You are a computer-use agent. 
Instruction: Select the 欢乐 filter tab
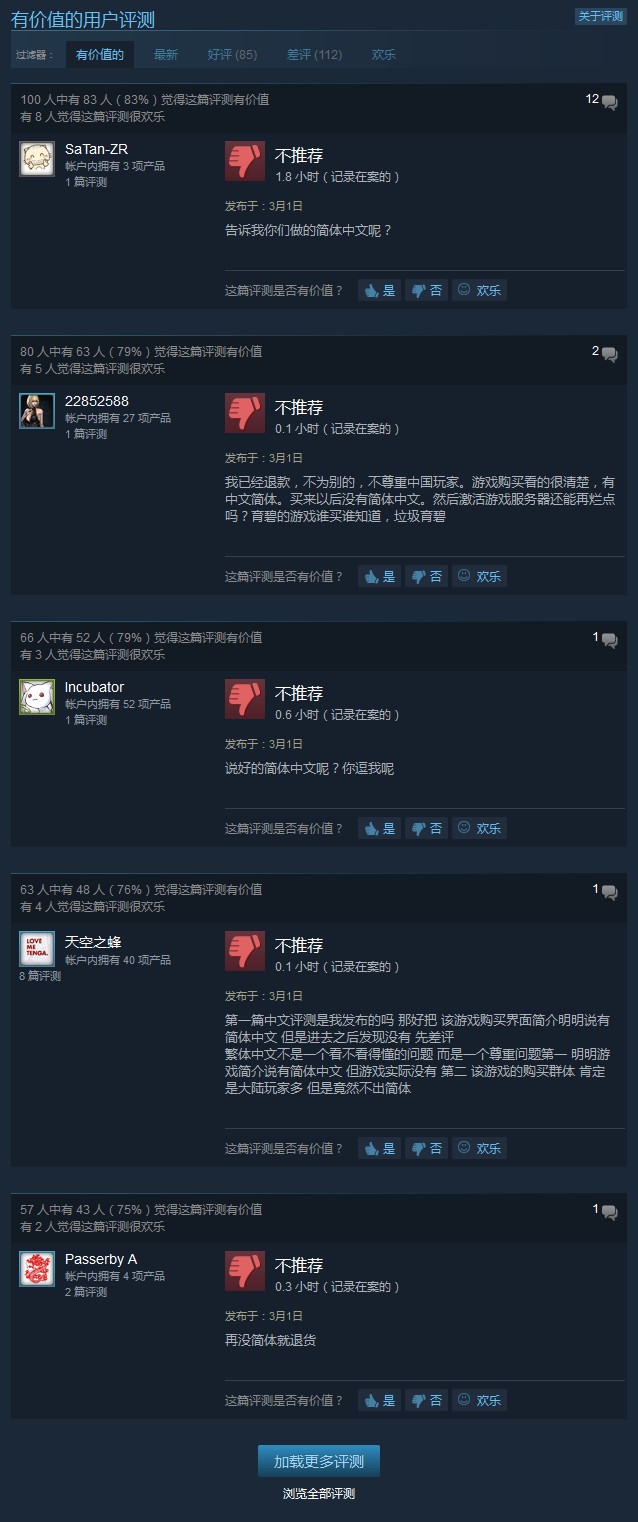coord(384,55)
